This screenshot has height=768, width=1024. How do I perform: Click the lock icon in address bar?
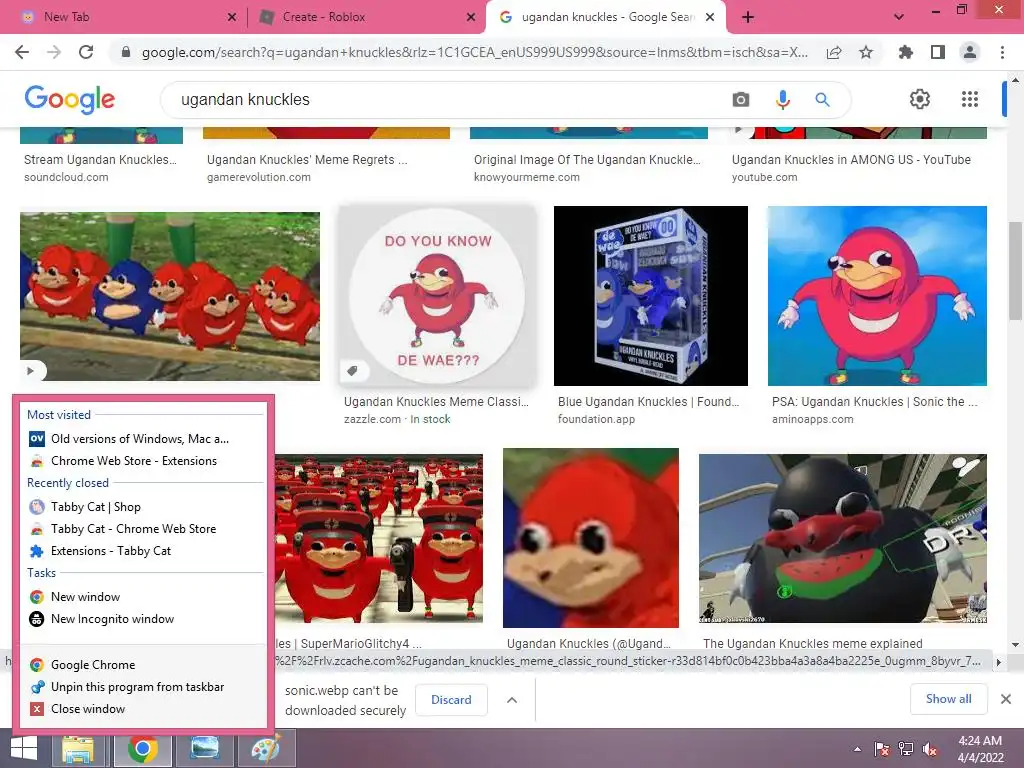126,52
